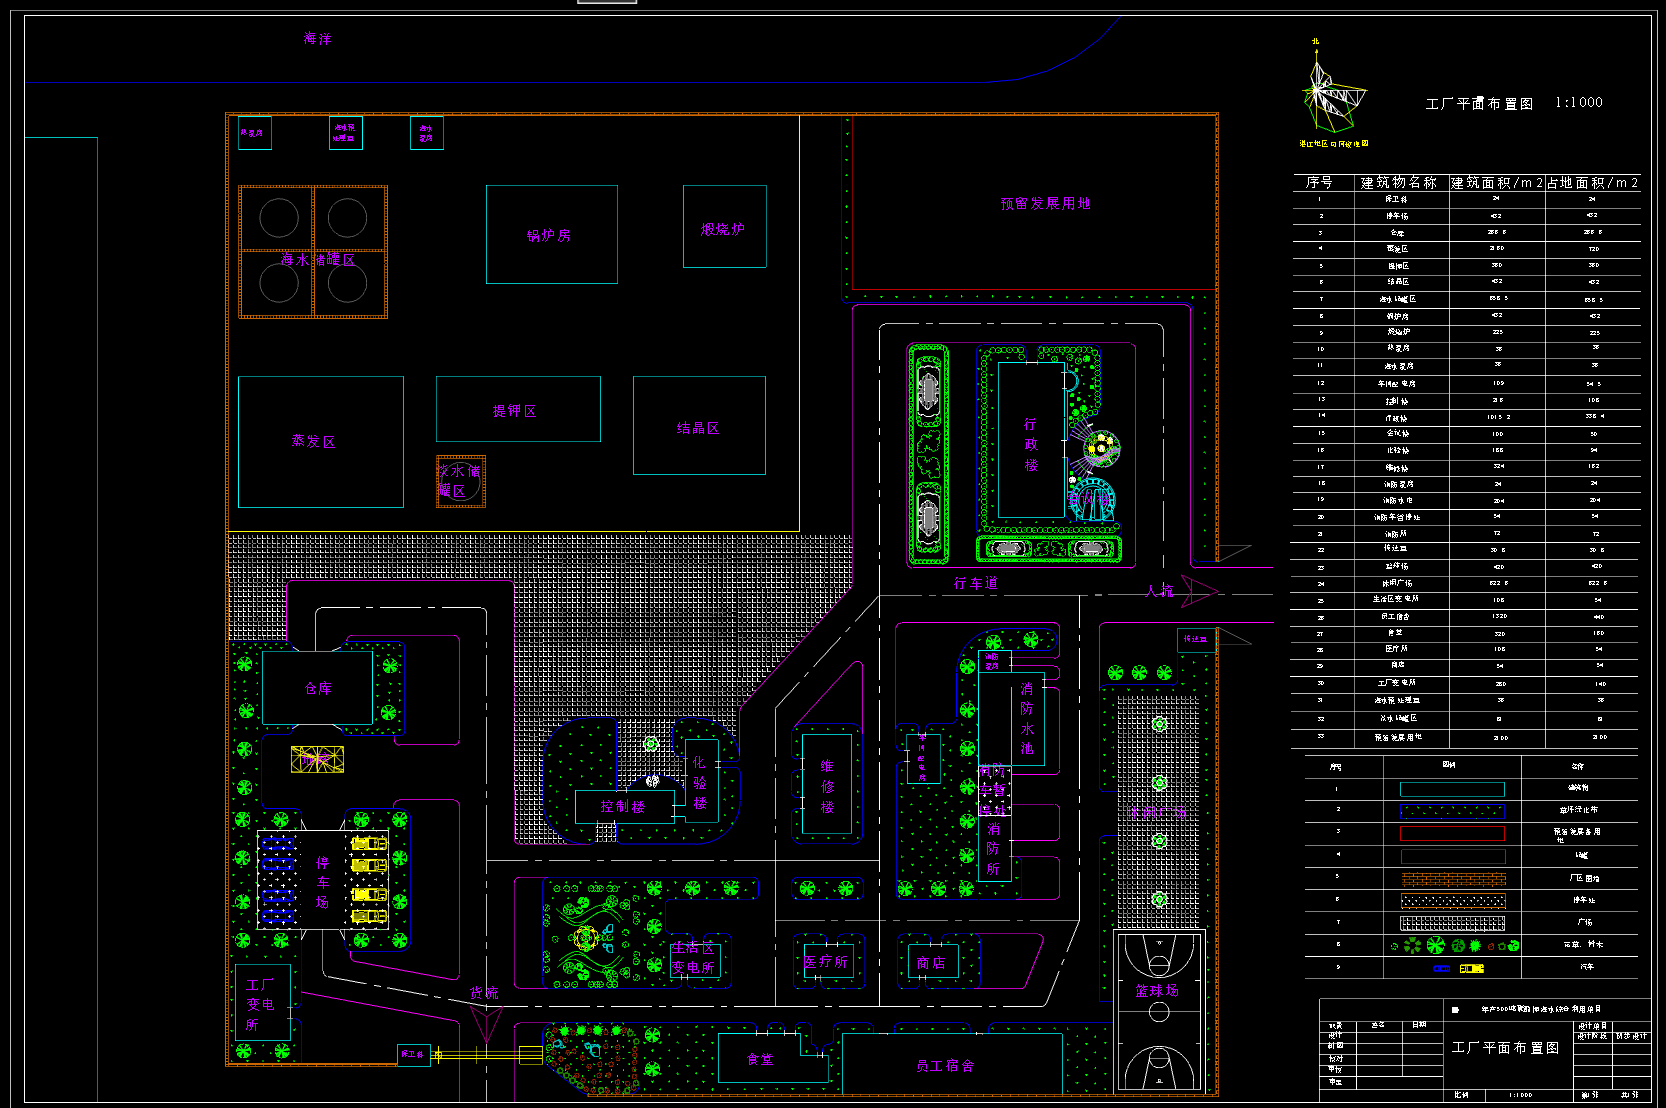Click the 海洋 label above the shoreline
Image resolution: width=1666 pixels, height=1108 pixels.
pyautogui.click(x=317, y=39)
